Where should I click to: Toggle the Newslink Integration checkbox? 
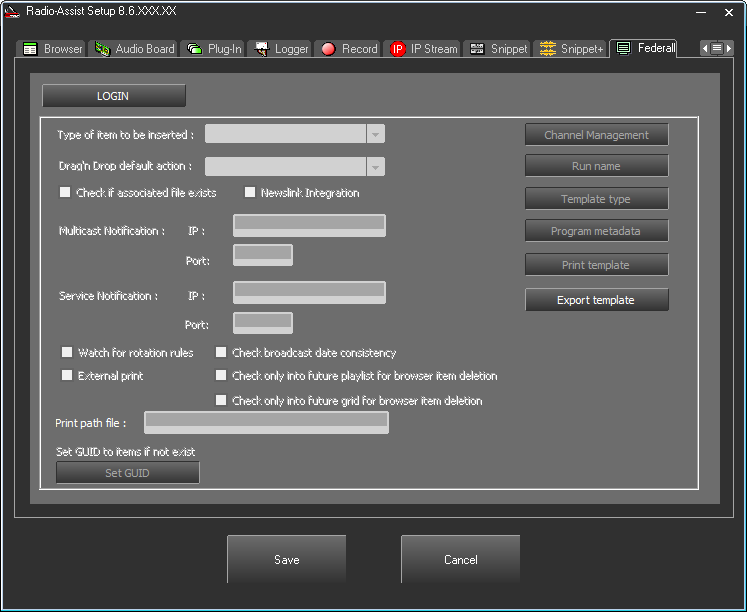[x=251, y=193]
